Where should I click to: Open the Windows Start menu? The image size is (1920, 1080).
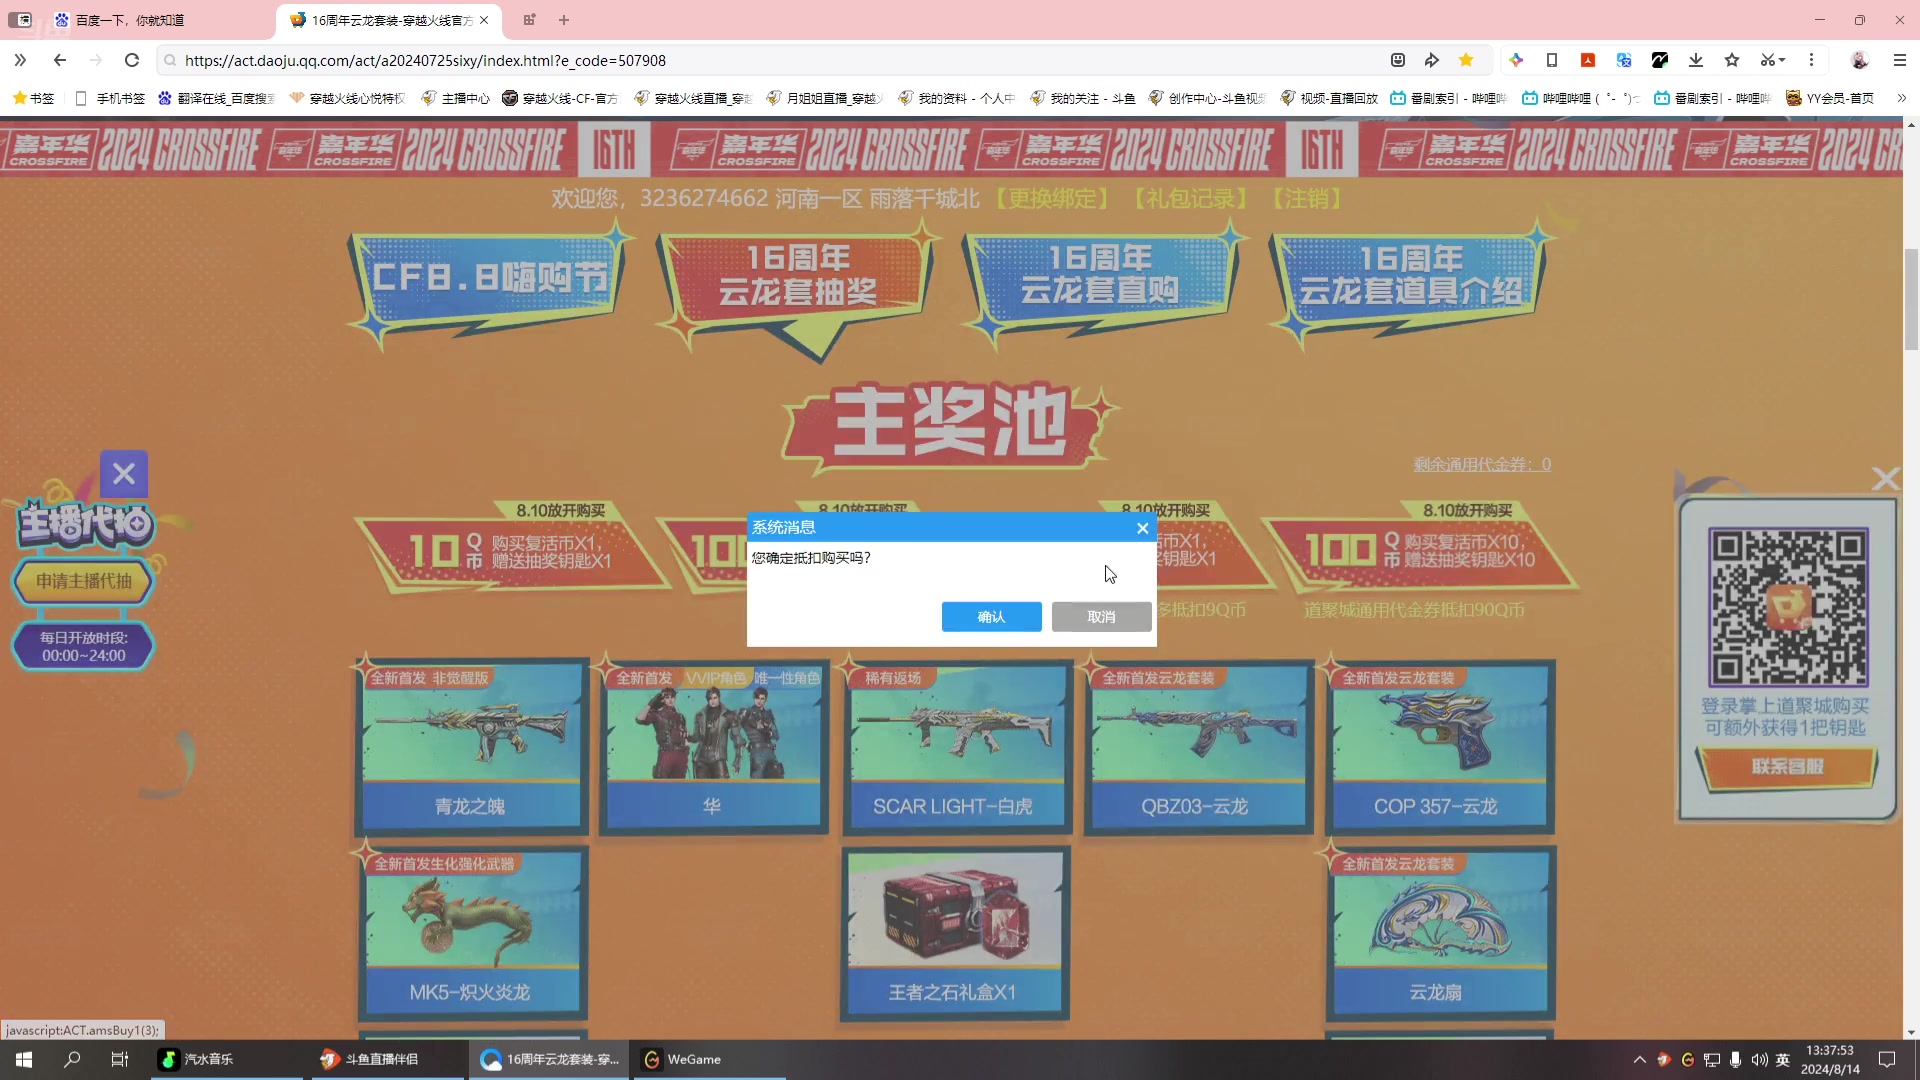pyautogui.click(x=24, y=1060)
